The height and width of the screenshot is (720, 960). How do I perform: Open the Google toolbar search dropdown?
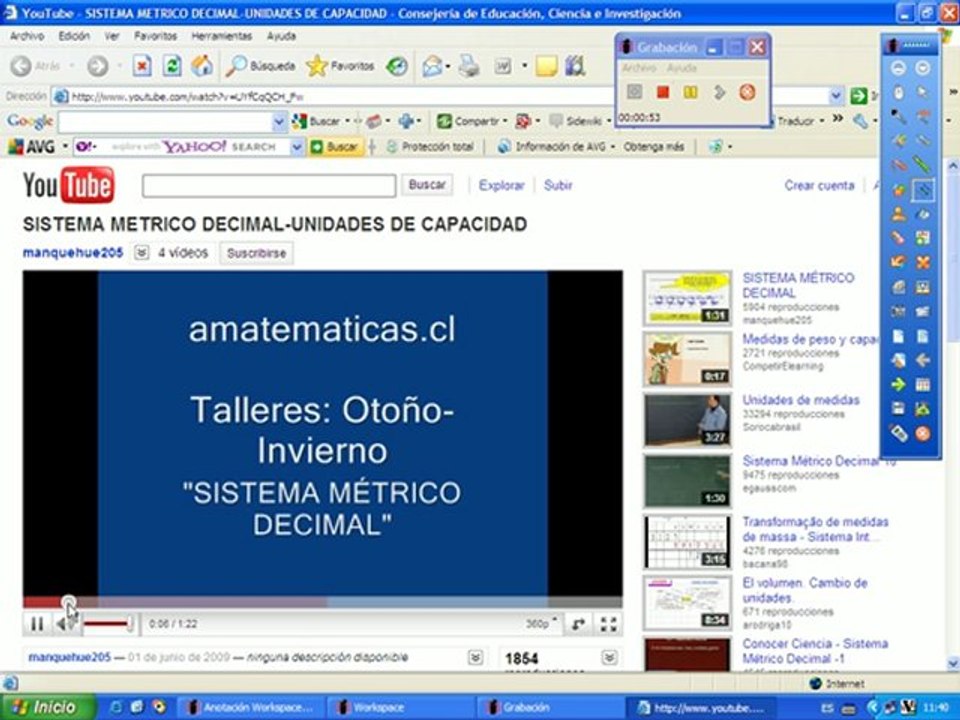[279, 122]
